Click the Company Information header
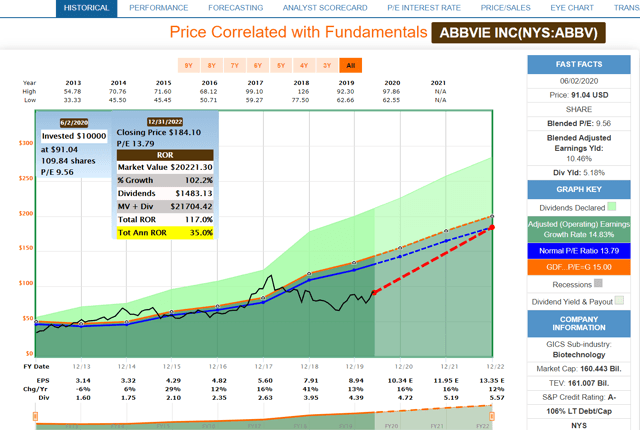 coord(579,324)
